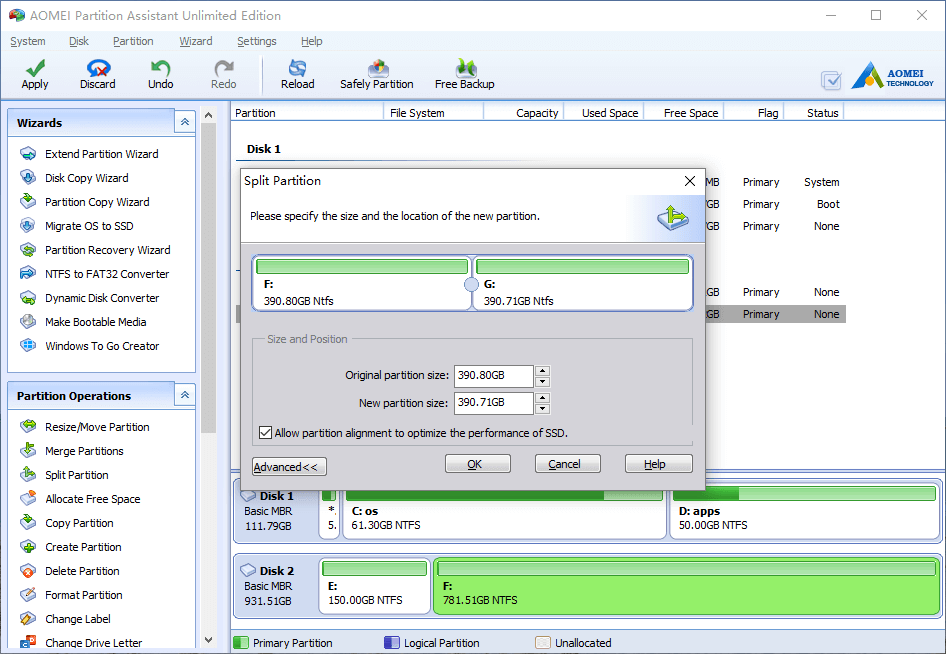Image resolution: width=946 pixels, height=654 pixels.
Task: Choose Migrate OS to SSD
Action: point(89,226)
